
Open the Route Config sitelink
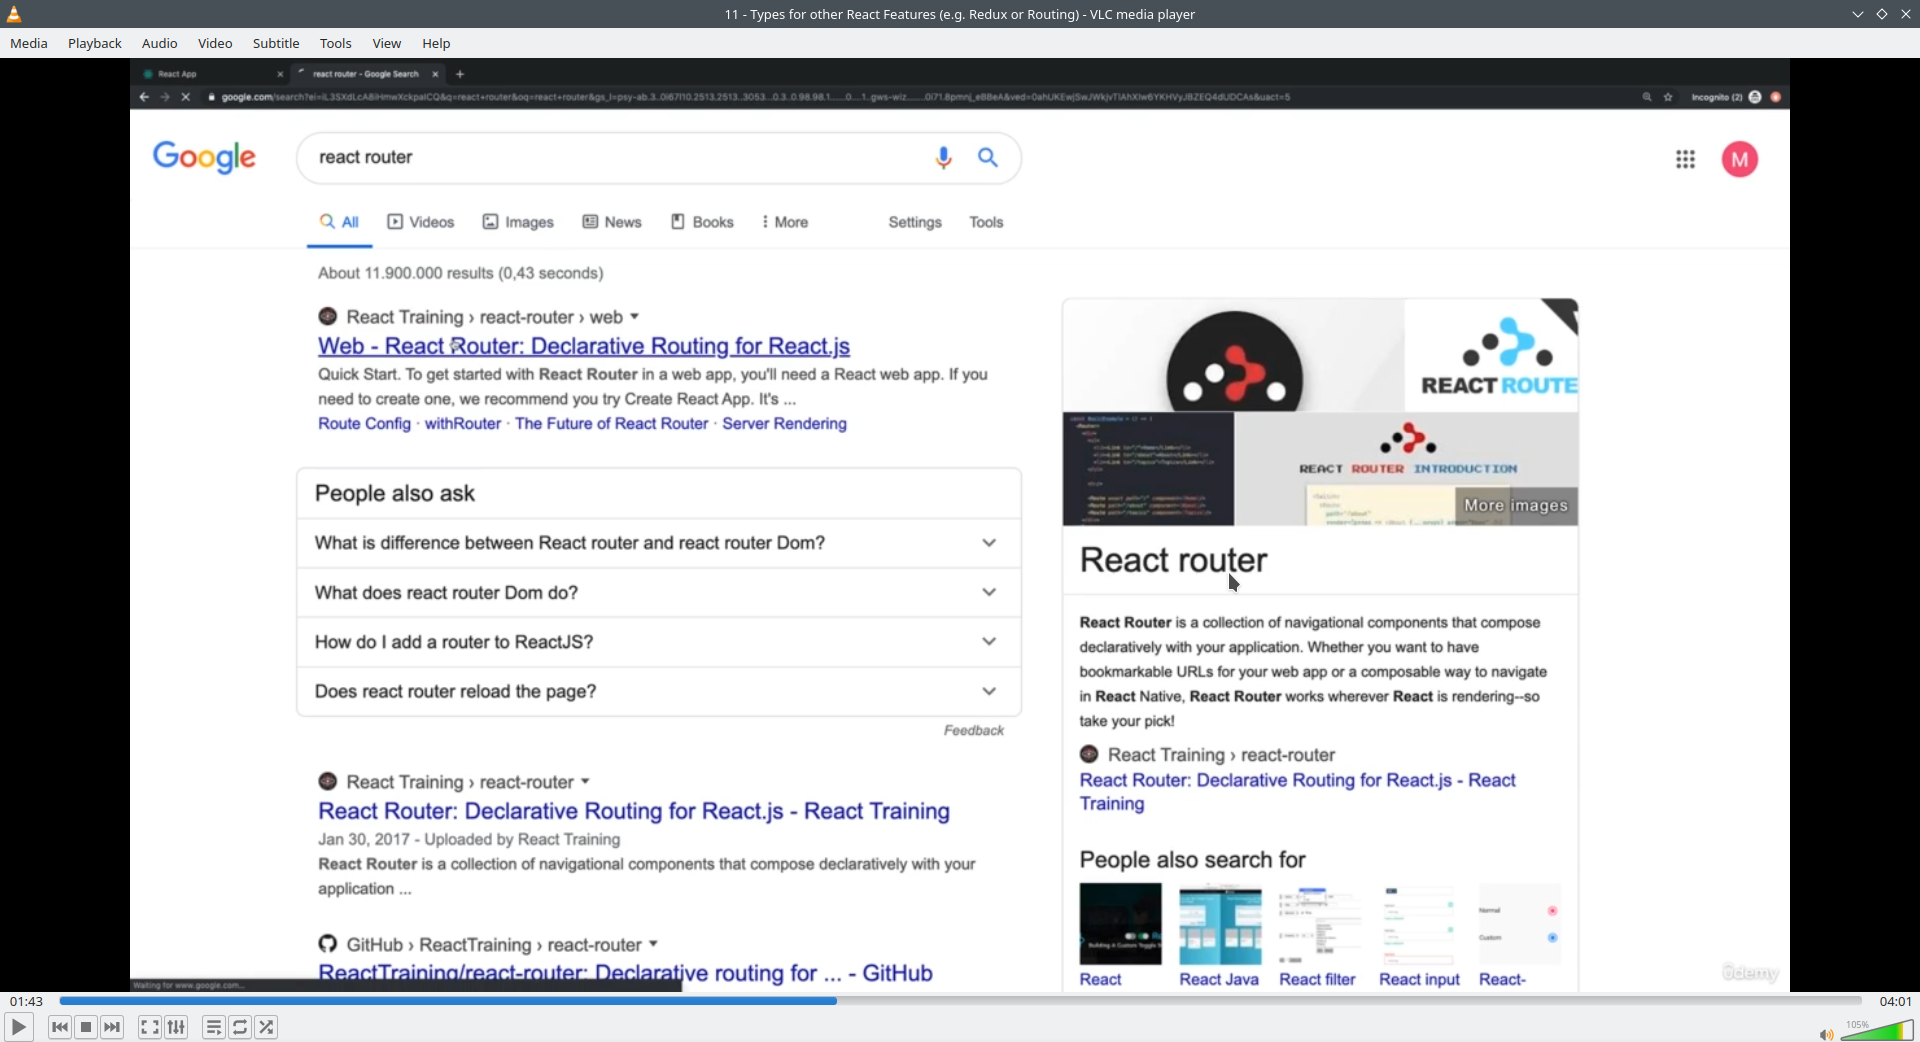364,424
